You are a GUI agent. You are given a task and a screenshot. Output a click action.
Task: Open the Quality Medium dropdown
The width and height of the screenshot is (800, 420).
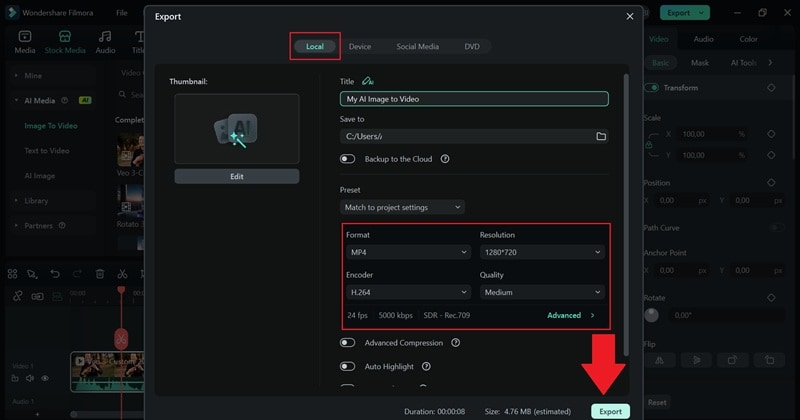pos(542,292)
